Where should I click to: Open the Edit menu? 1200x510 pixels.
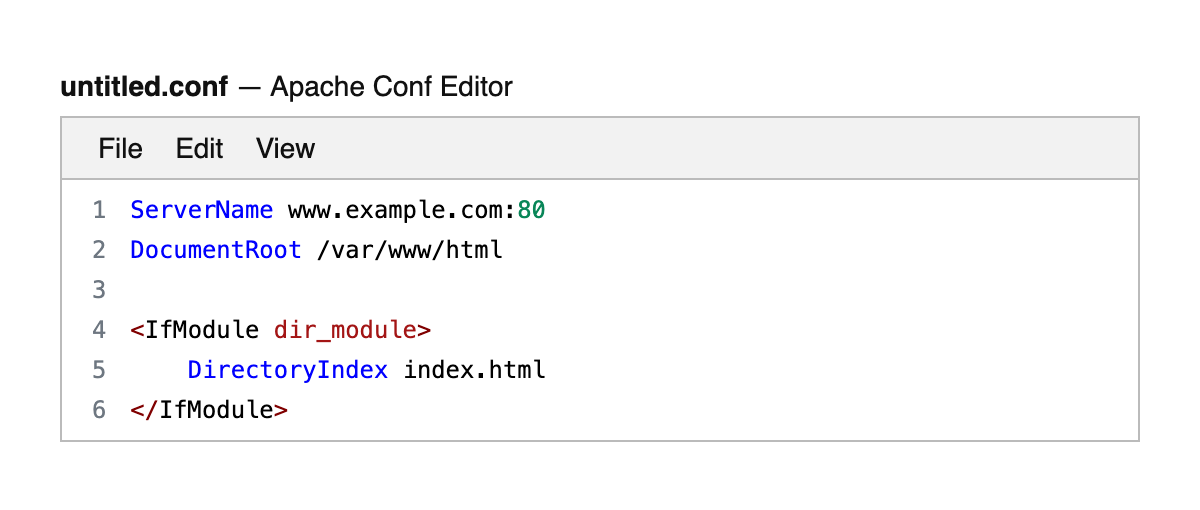tap(199, 149)
